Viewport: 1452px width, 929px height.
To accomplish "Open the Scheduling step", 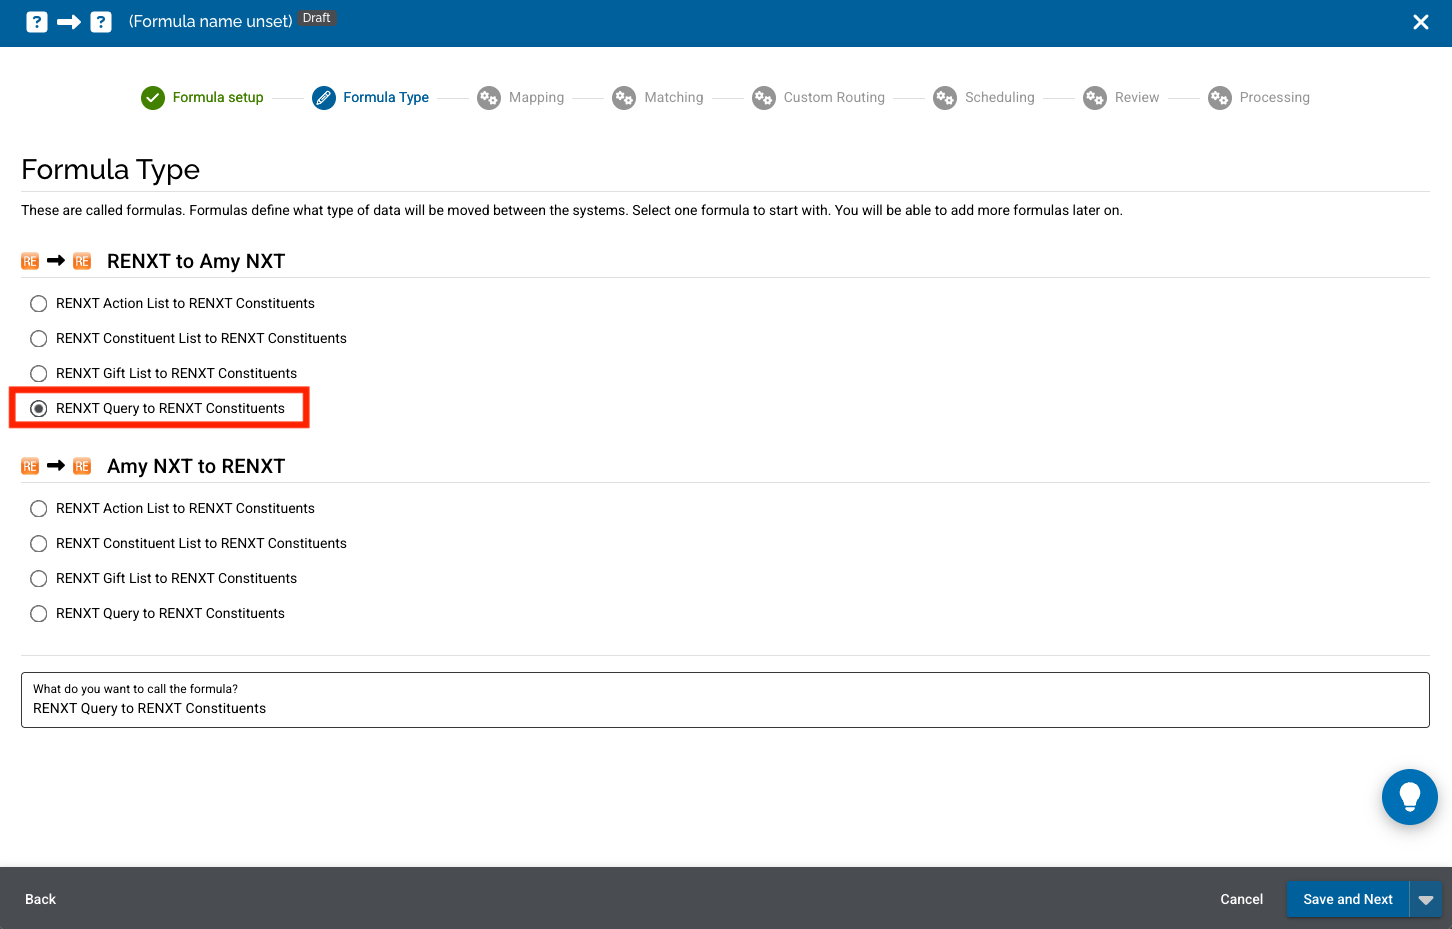I will [x=1000, y=97].
